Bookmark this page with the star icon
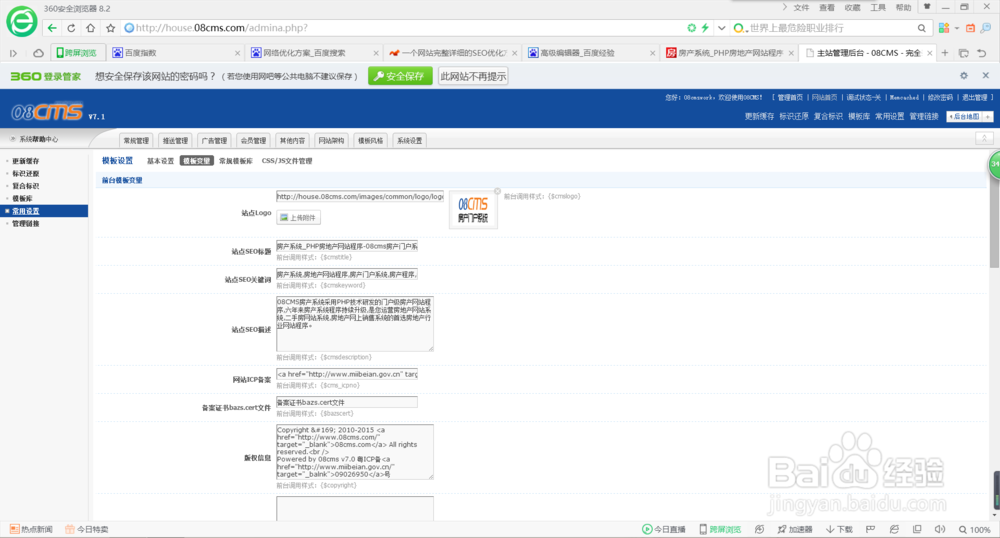 click(x=110, y=28)
